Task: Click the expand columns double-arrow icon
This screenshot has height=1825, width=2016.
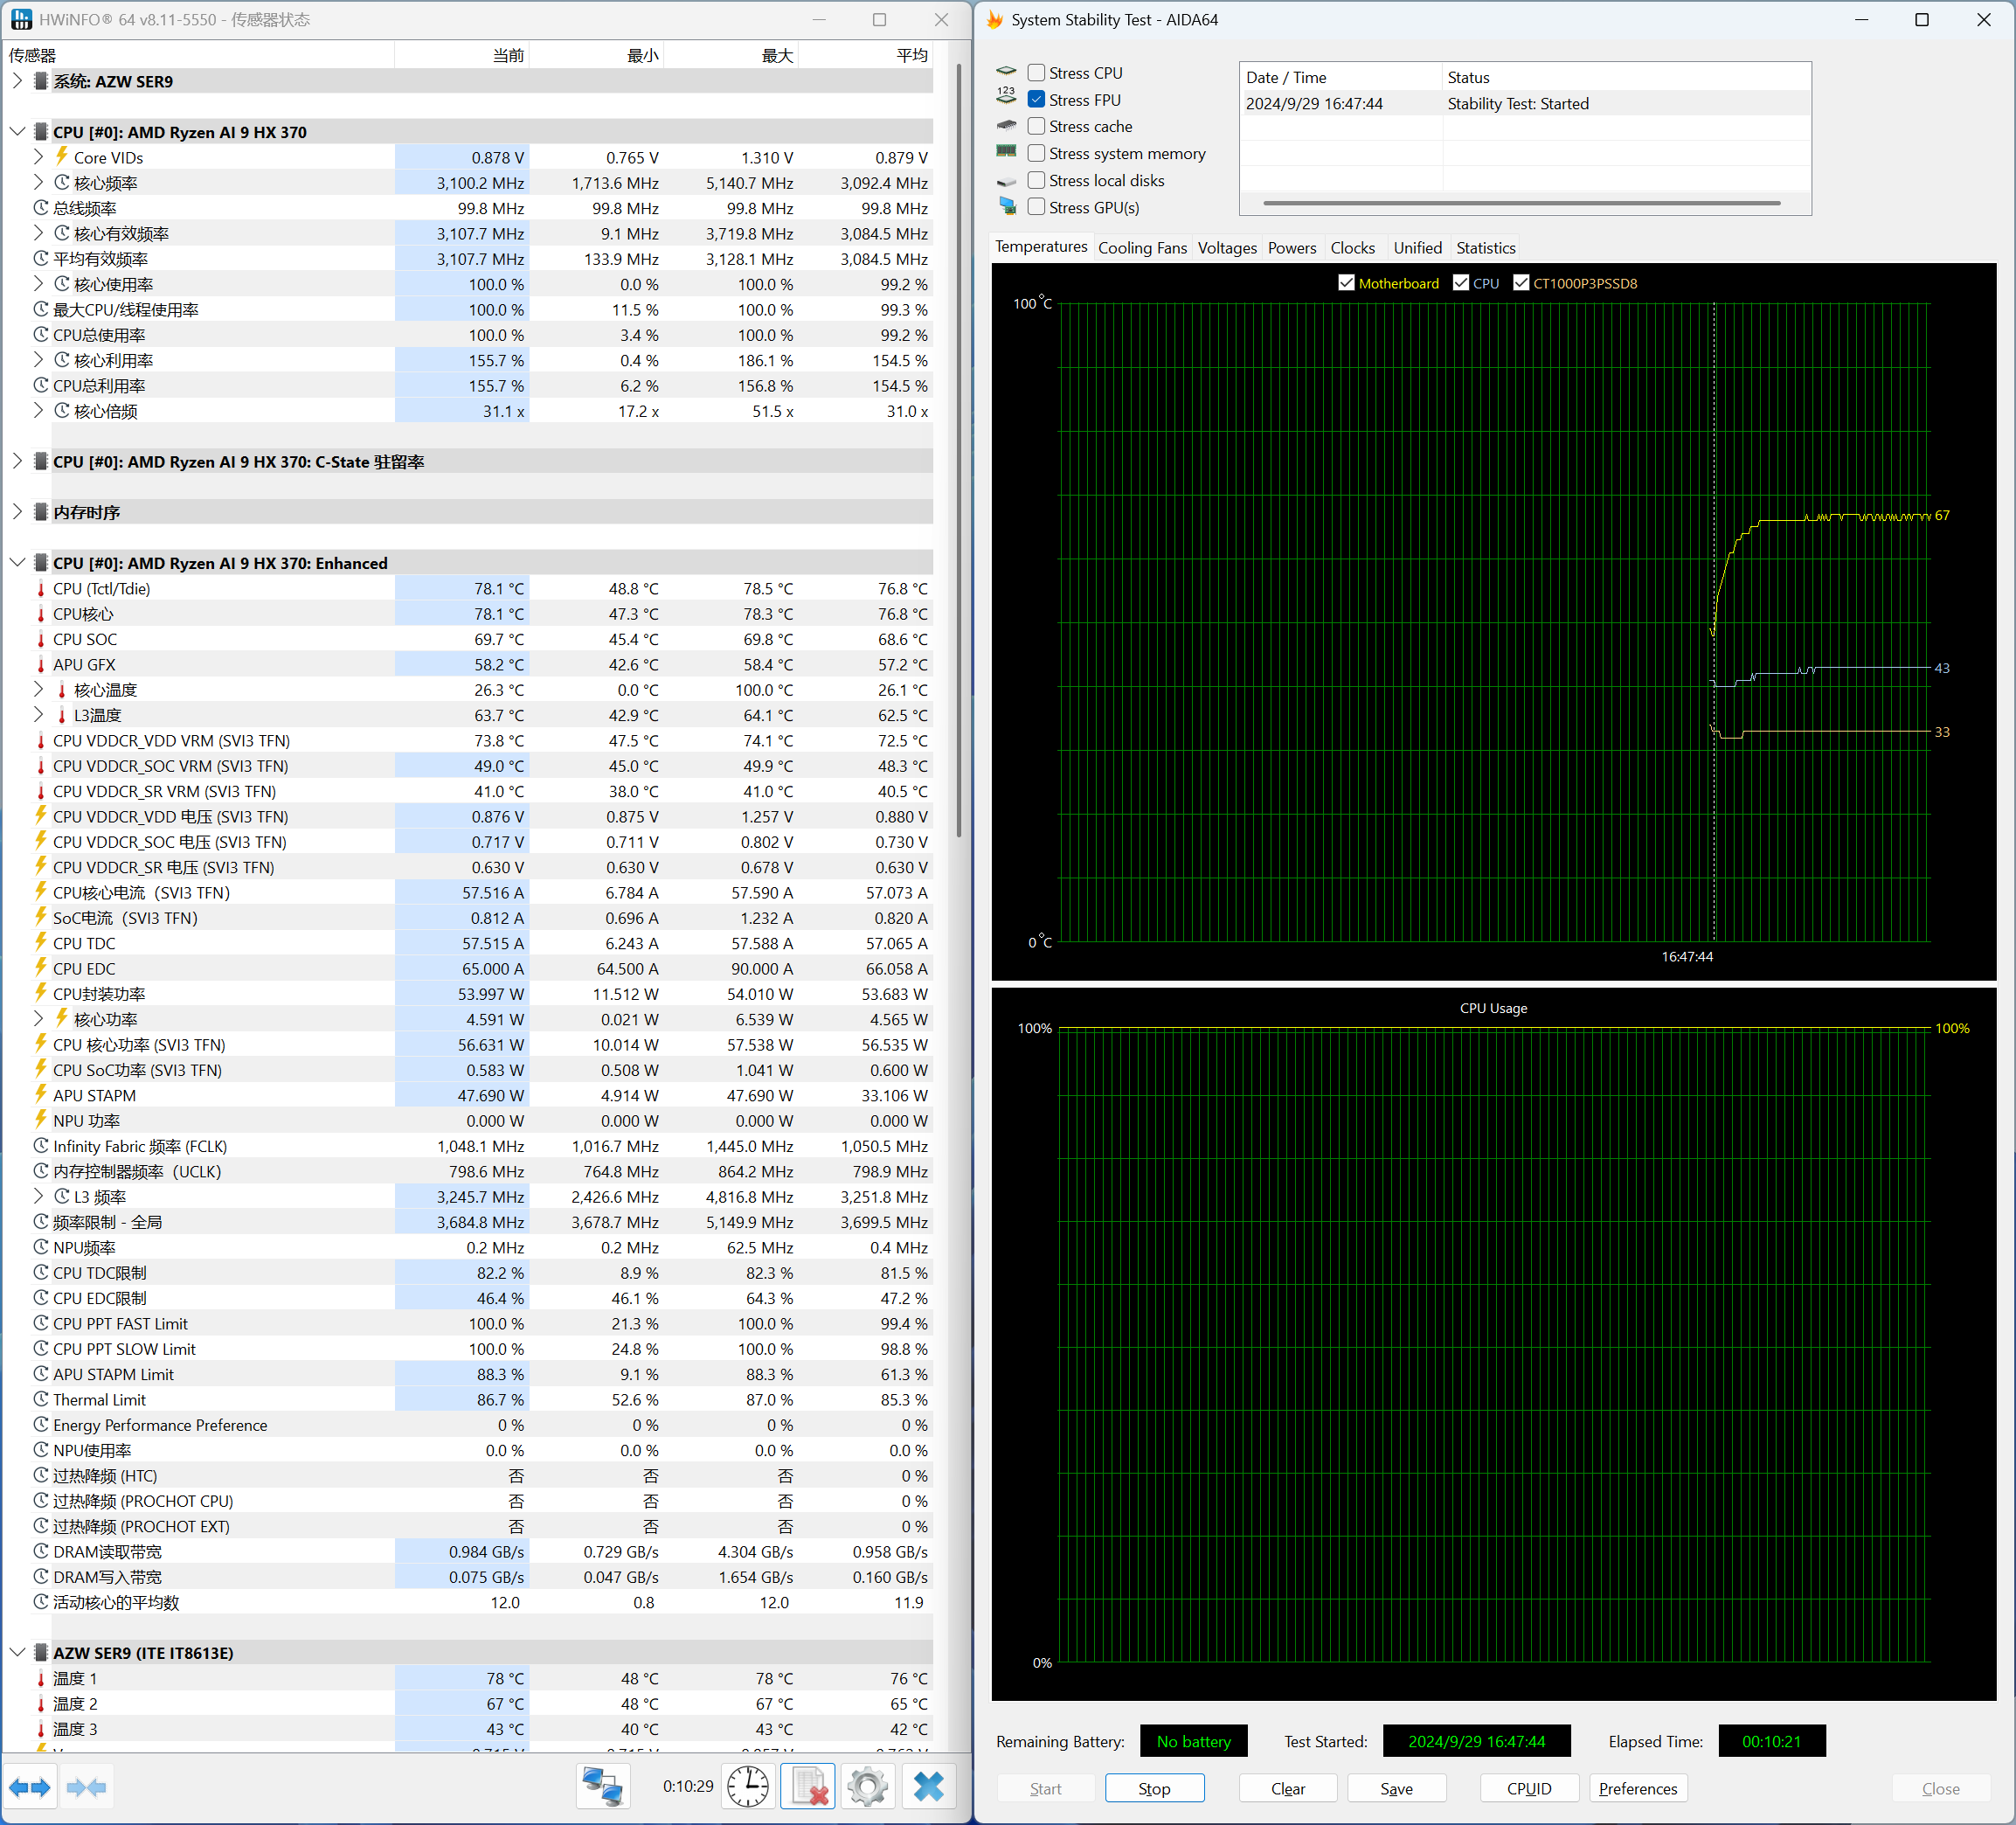Action: [x=29, y=1788]
